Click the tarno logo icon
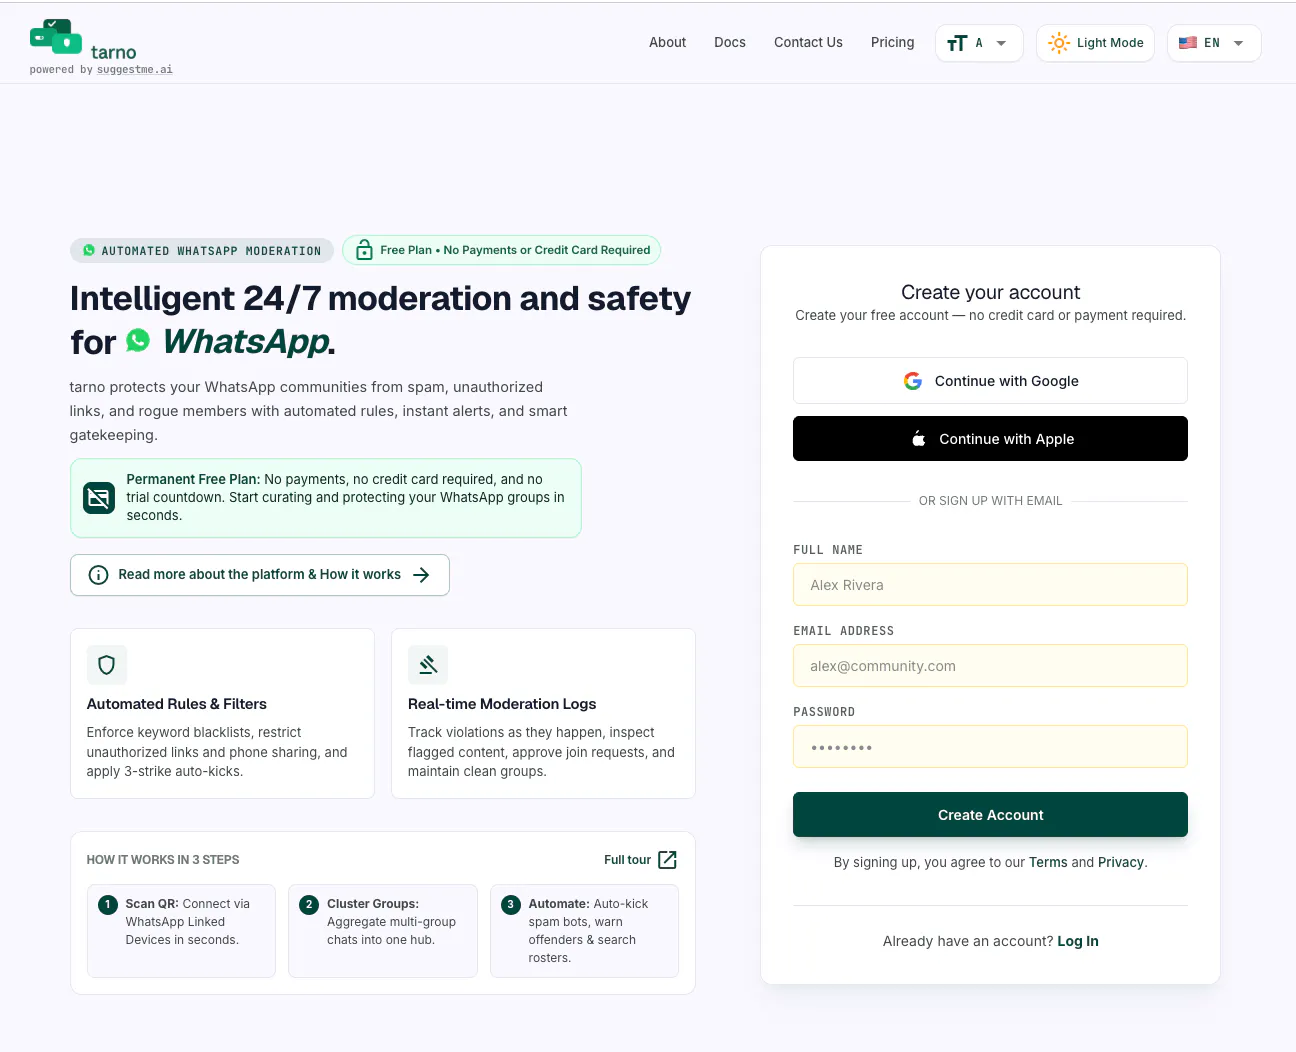 [56, 37]
